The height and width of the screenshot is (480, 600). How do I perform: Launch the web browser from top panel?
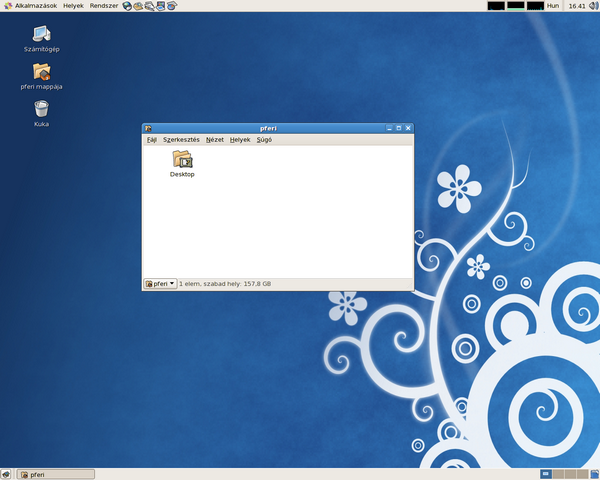point(128,6)
